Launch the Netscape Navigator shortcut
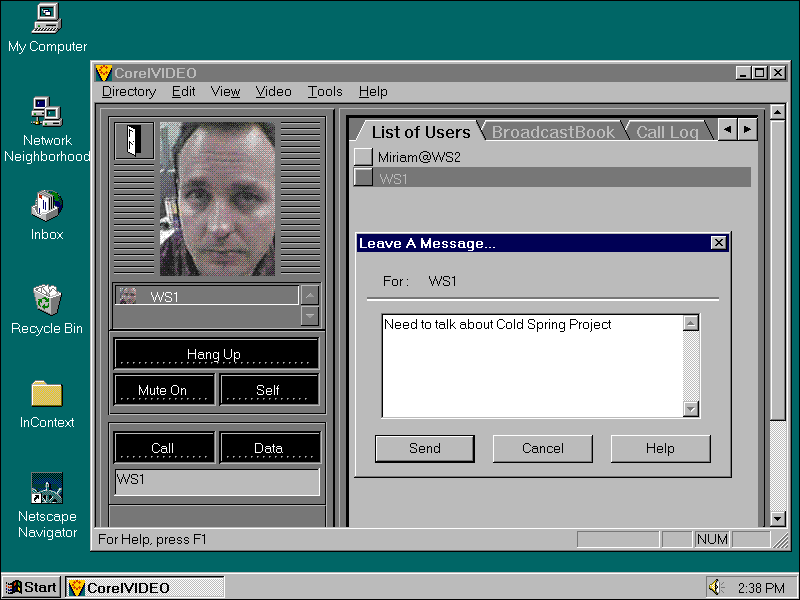Image resolution: width=800 pixels, height=600 pixels. (47, 488)
